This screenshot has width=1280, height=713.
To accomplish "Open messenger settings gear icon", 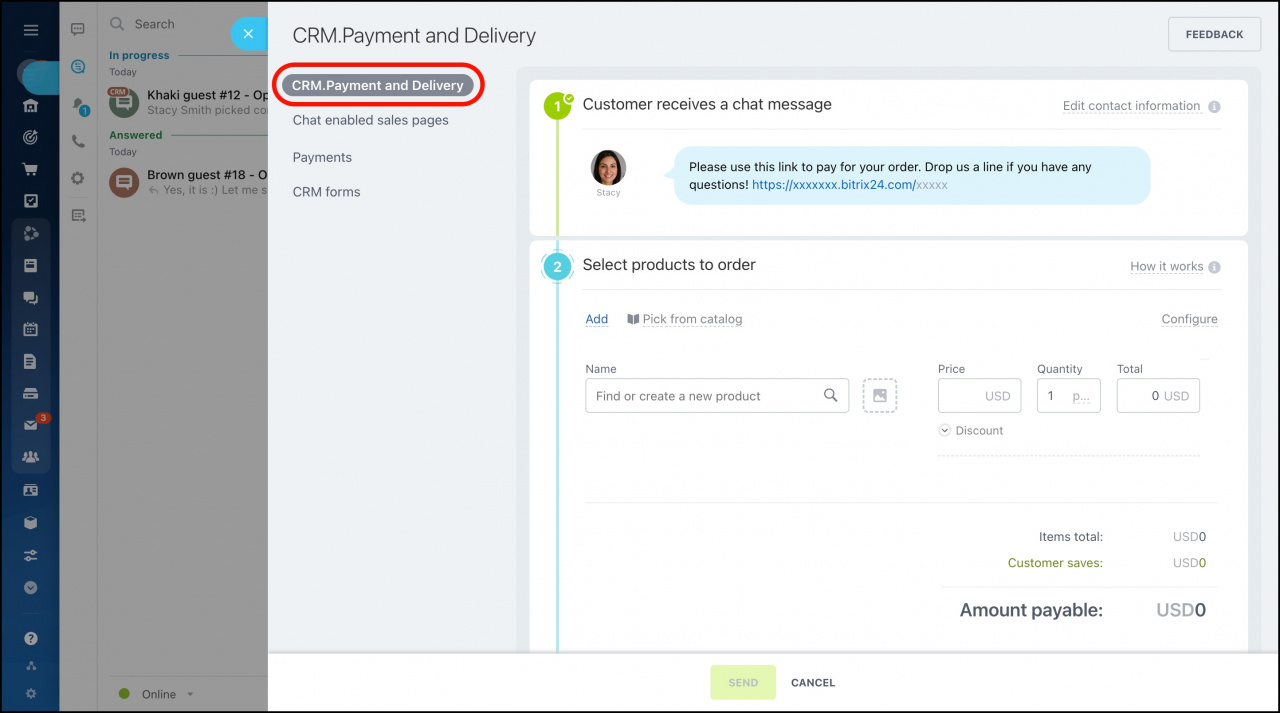I will tap(78, 178).
